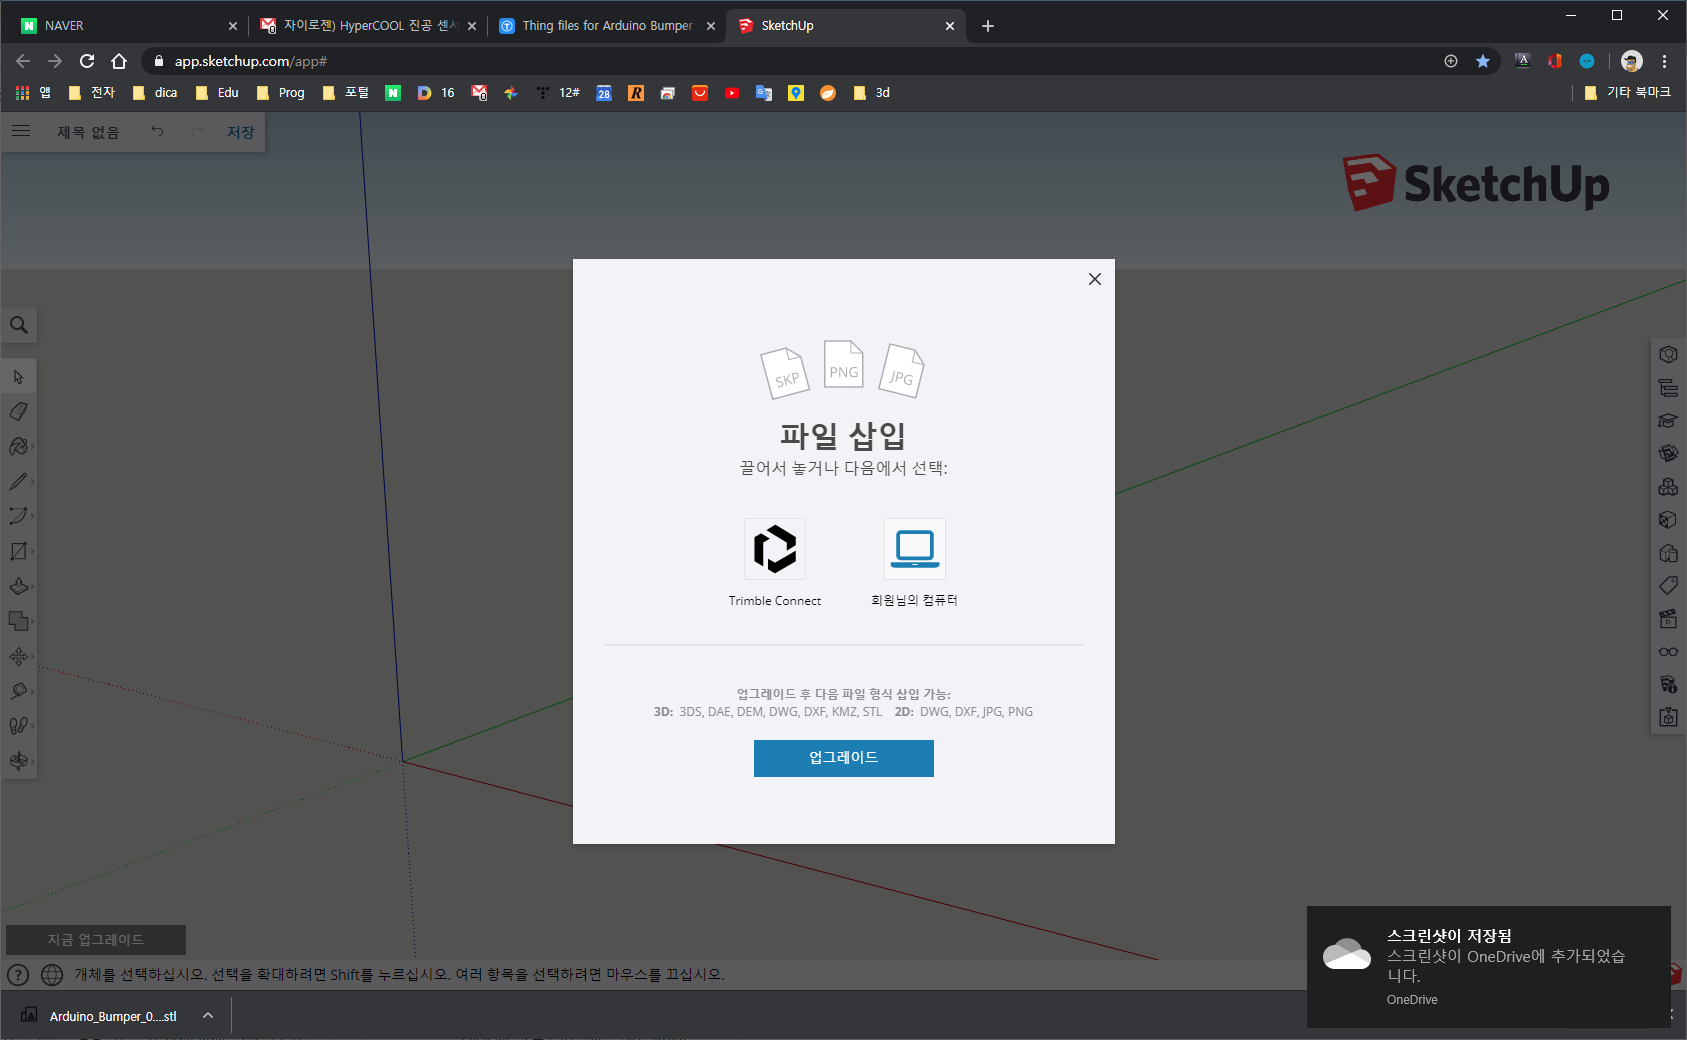1687x1040 pixels.
Task: Open the OneDrive screenshot saved notification
Action: pos(1488,966)
